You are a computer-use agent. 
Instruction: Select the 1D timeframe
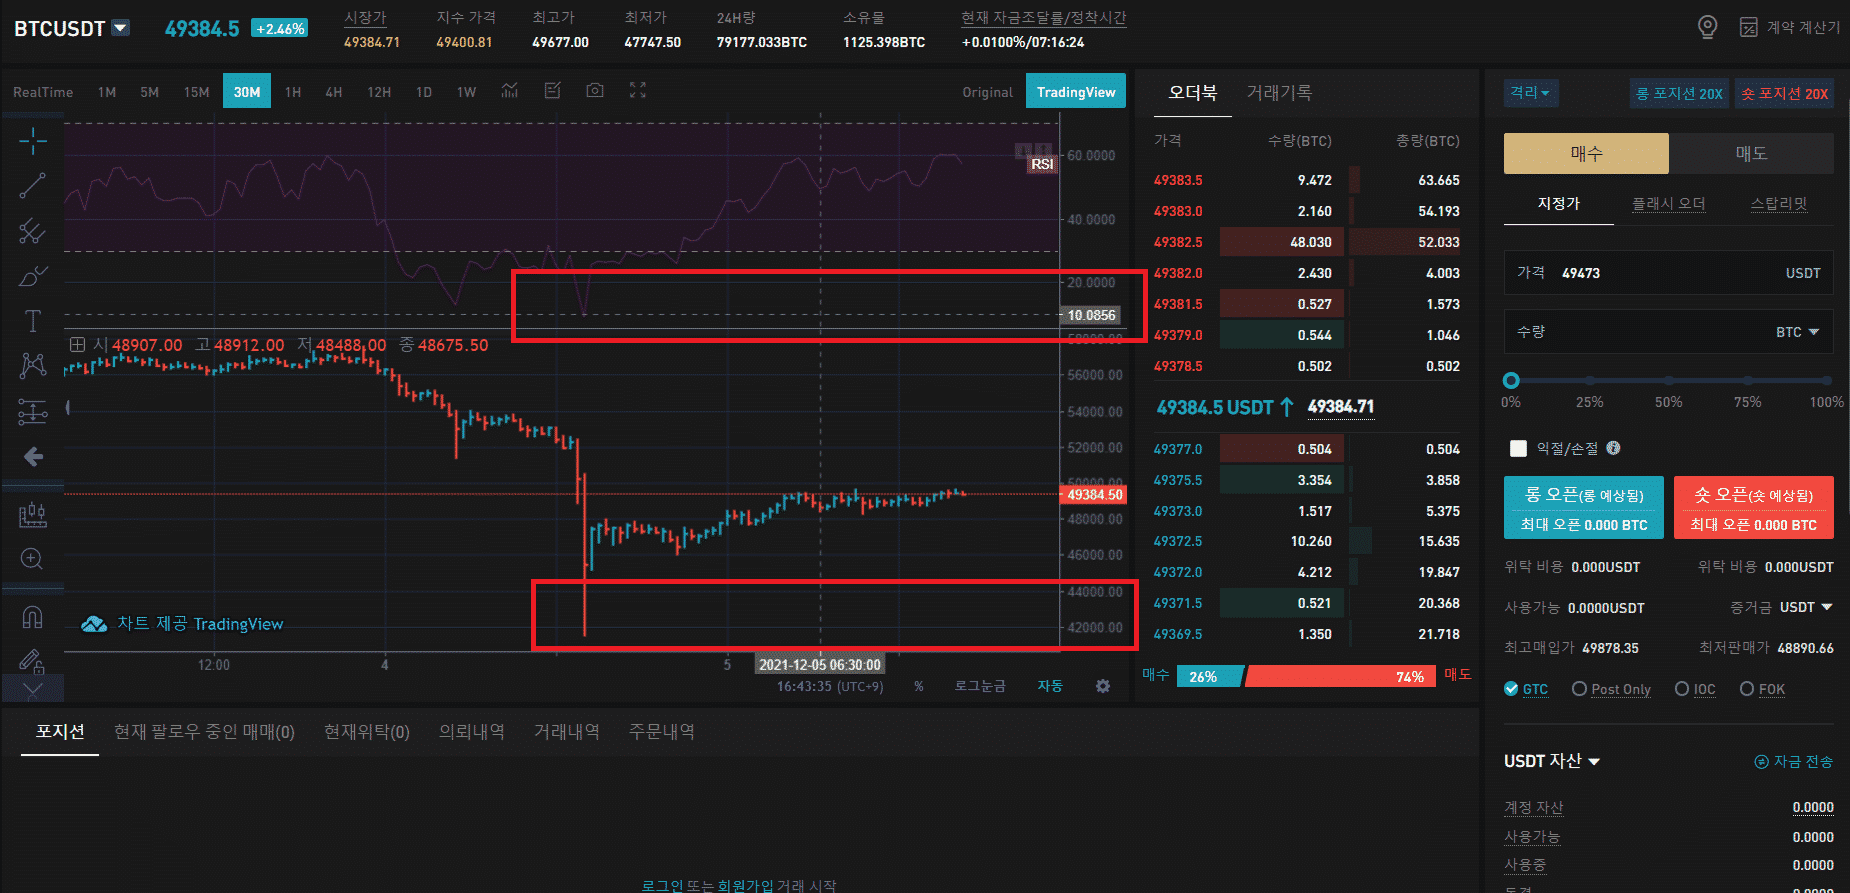(x=424, y=92)
